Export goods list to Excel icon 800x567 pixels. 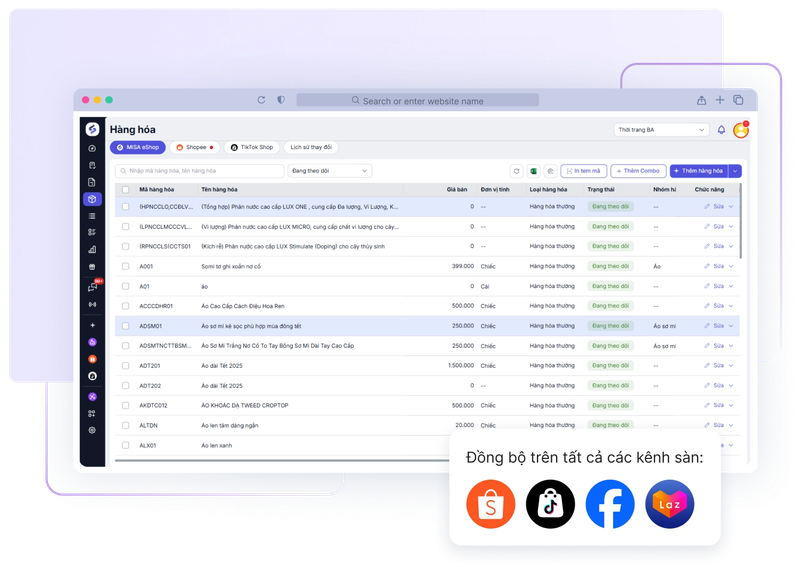[533, 171]
